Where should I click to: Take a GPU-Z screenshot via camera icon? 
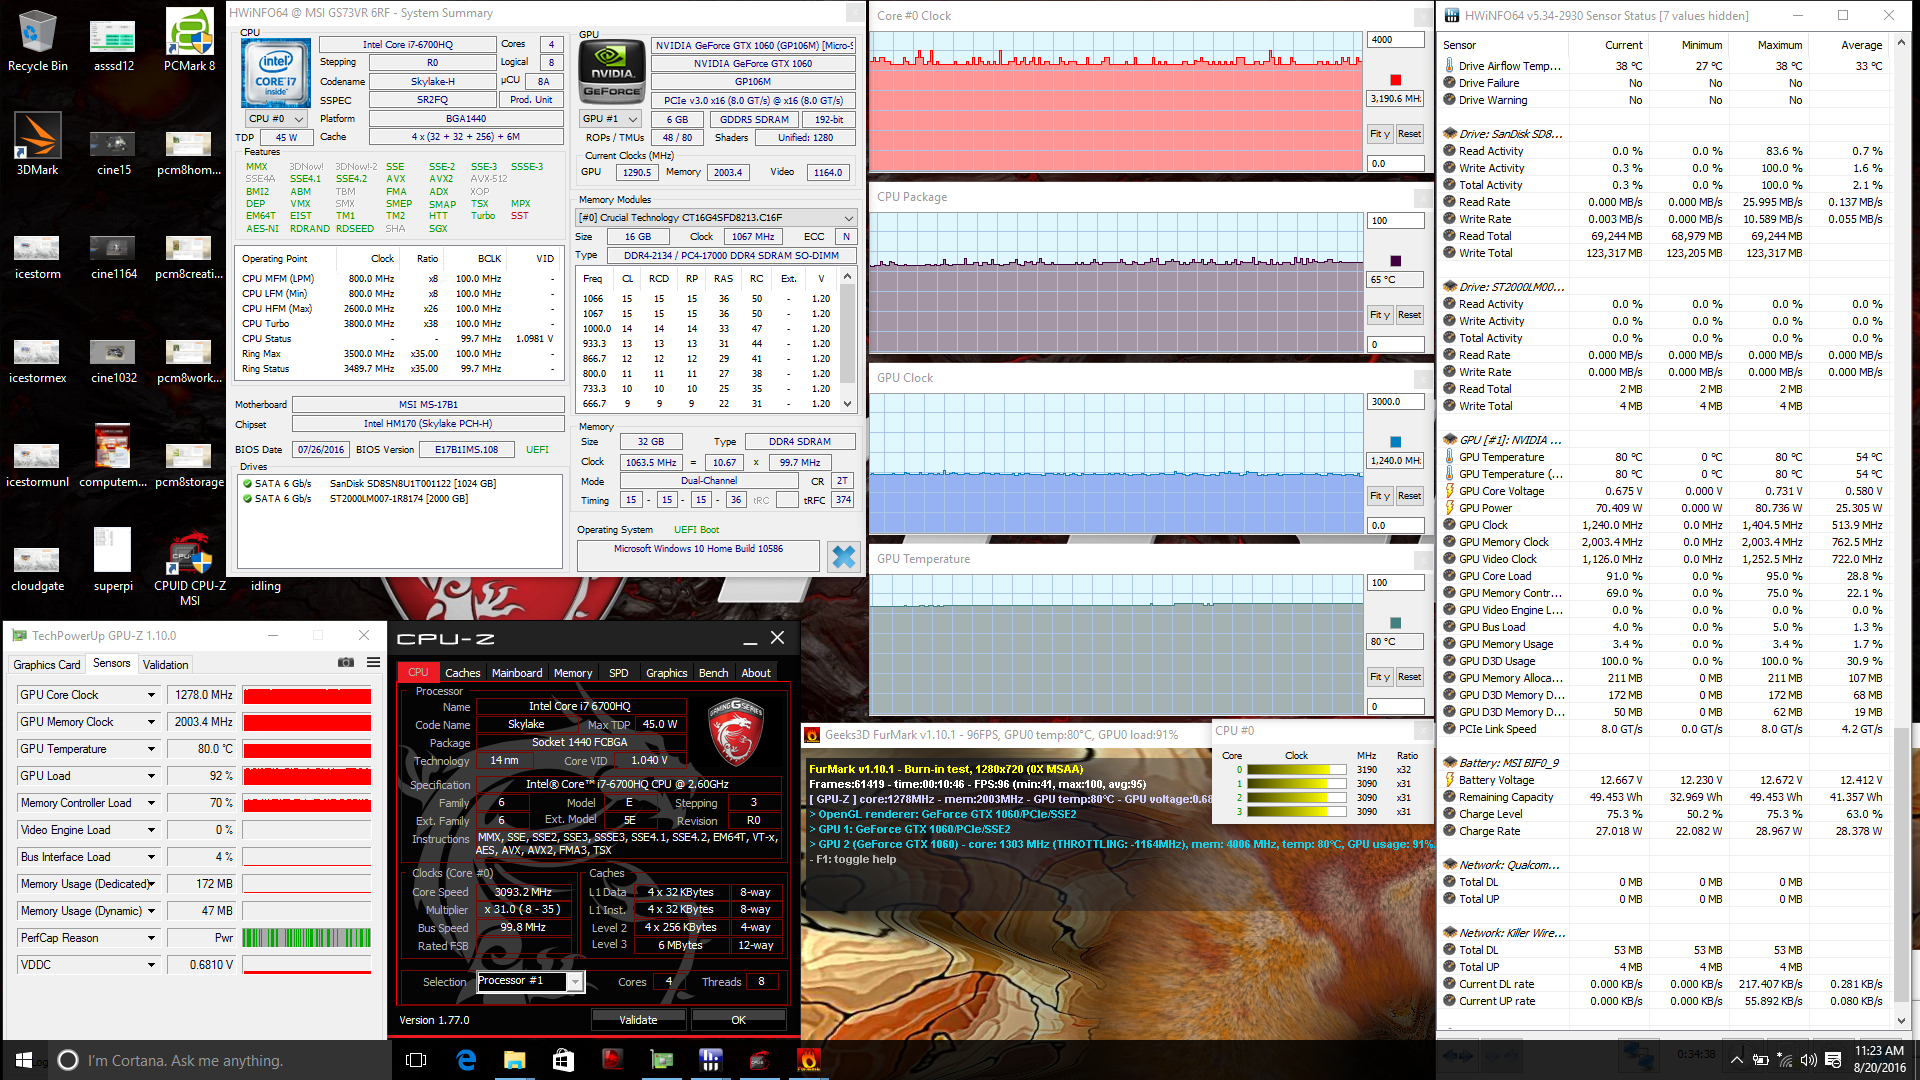(345, 662)
